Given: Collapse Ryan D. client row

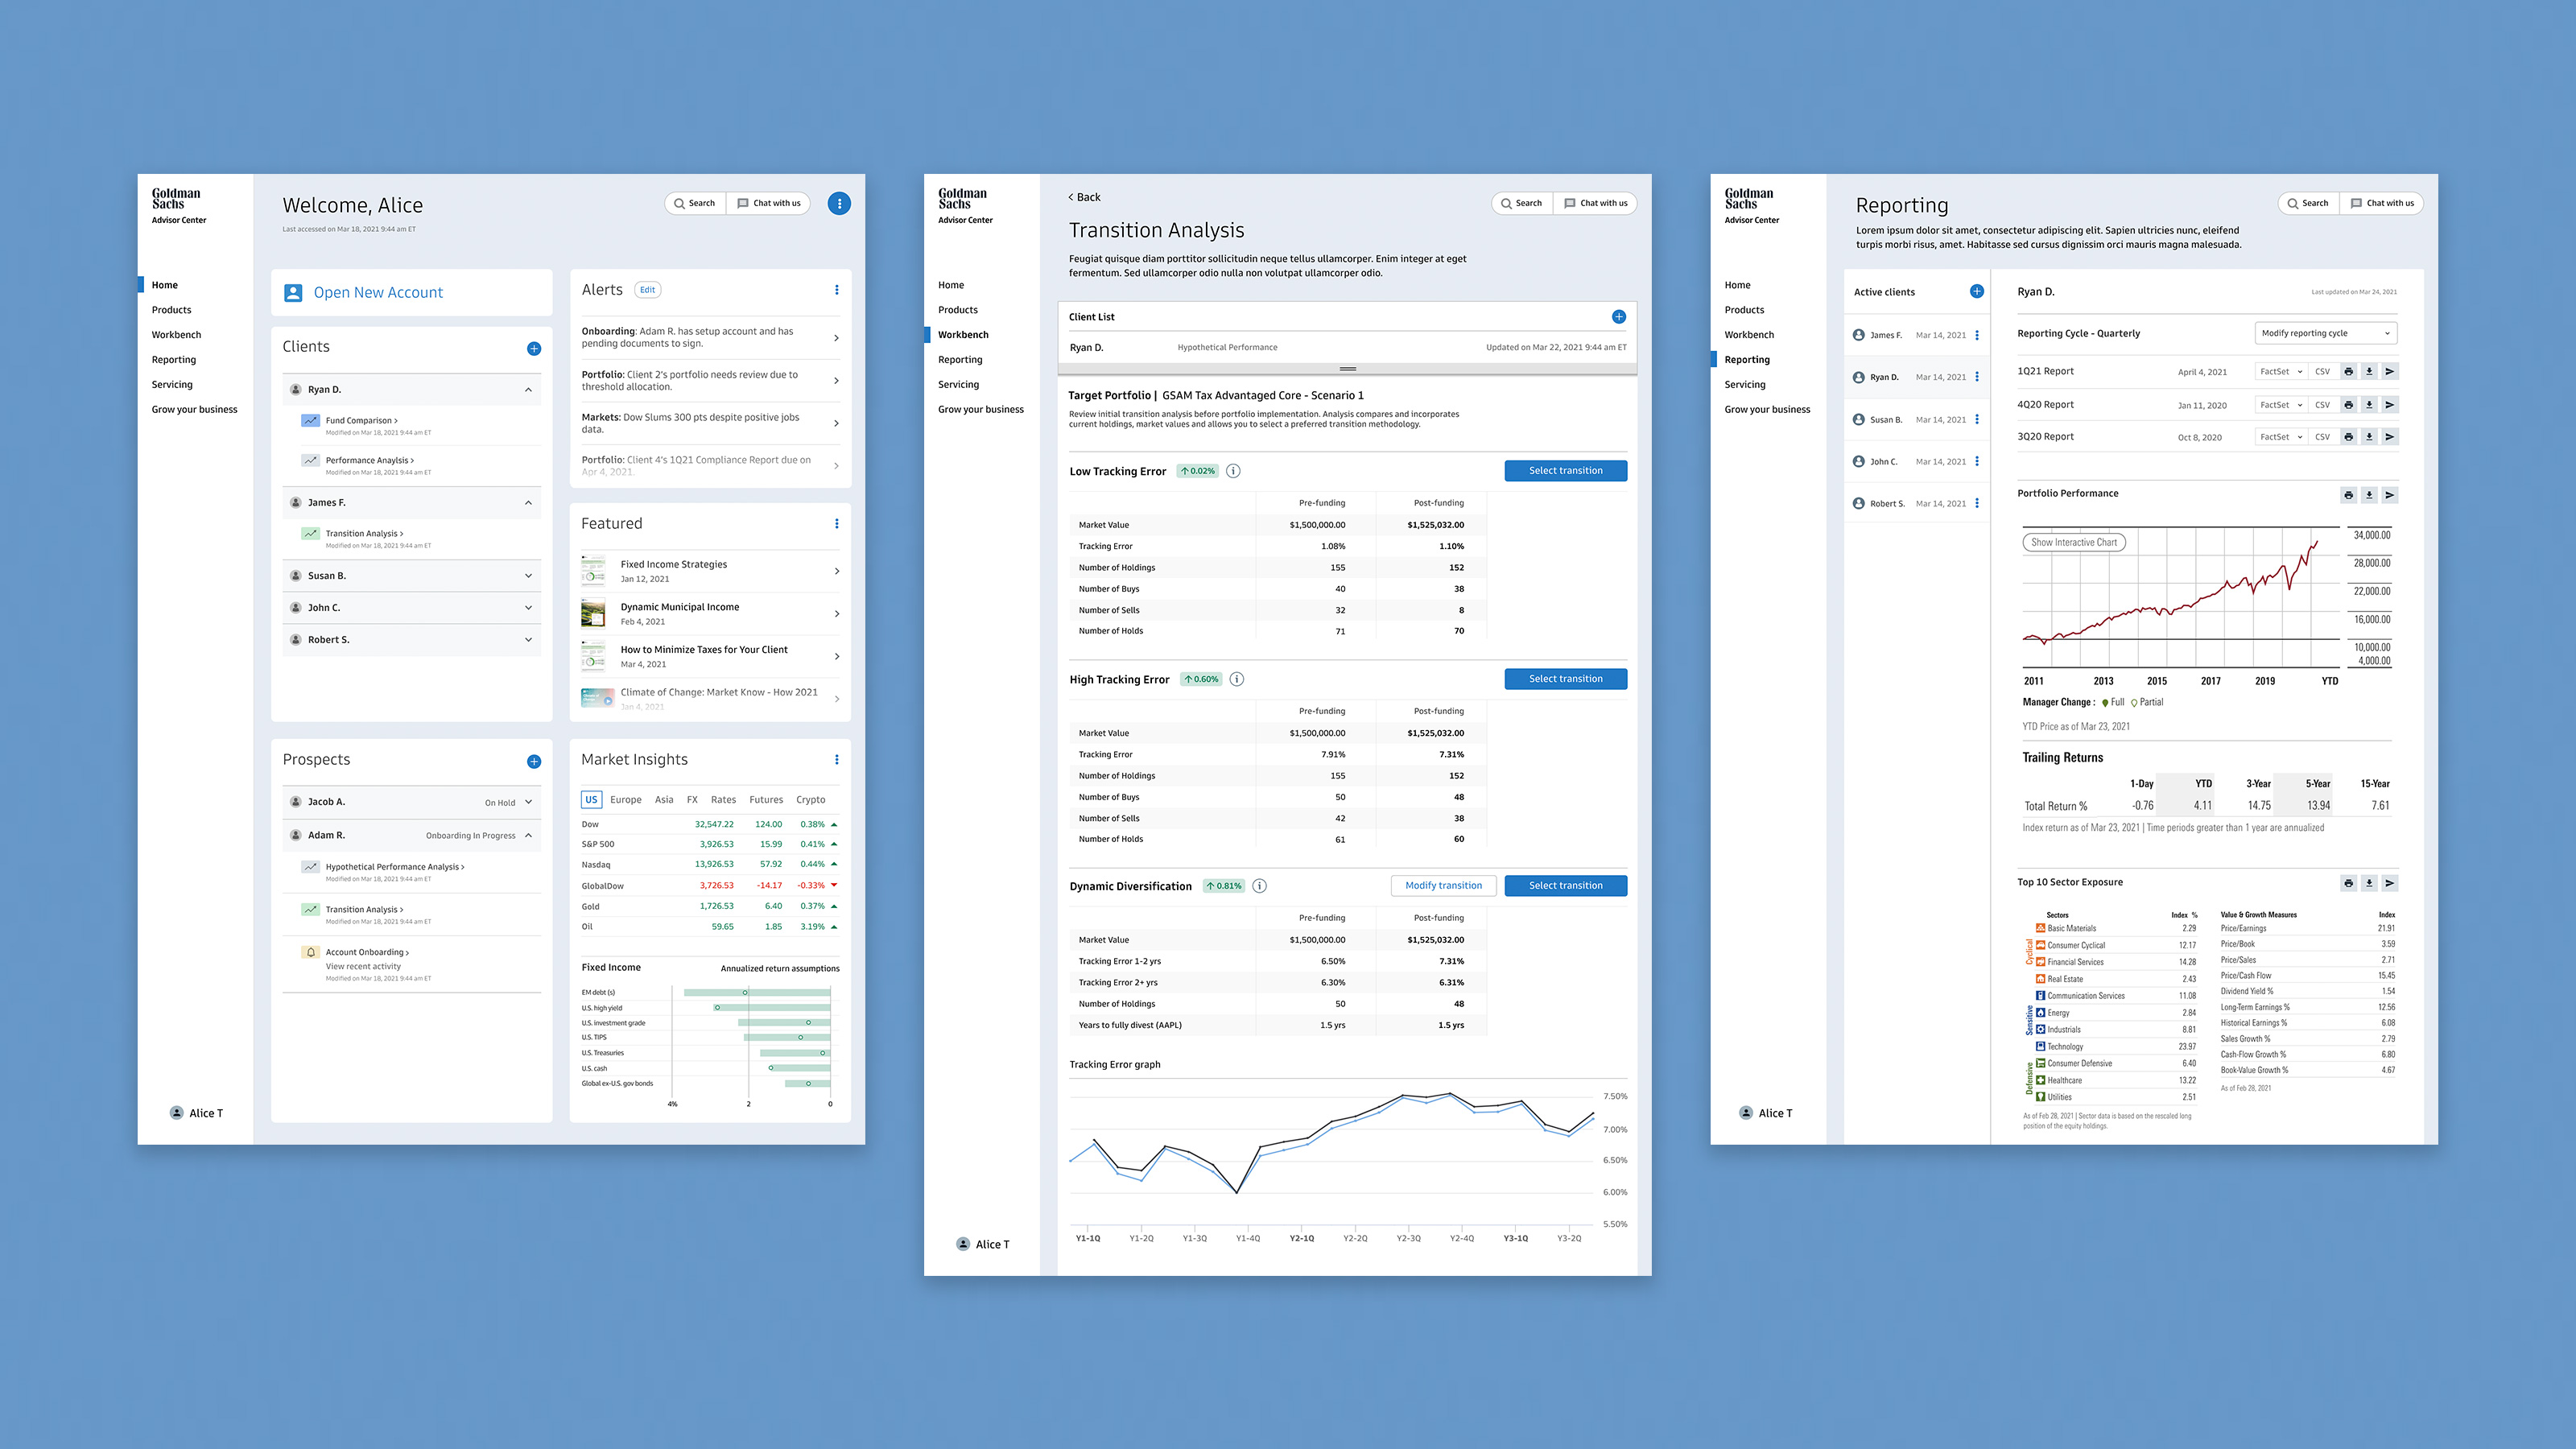Looking at the screenshot, I should [528, 390].
